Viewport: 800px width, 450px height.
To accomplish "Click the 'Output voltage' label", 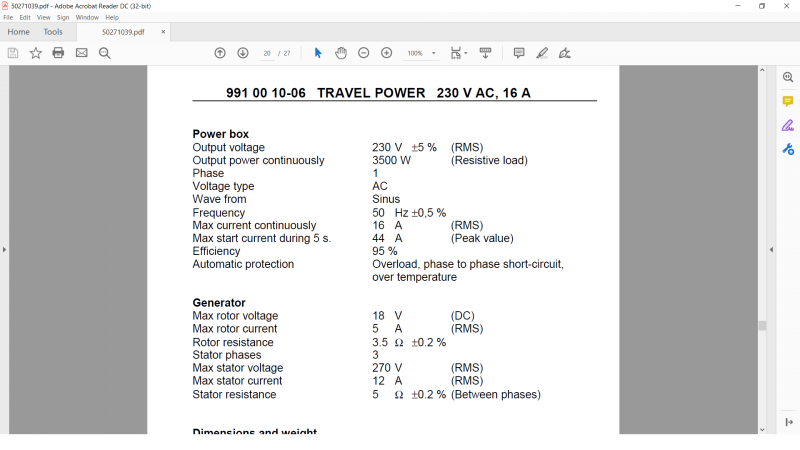I will click(x=229, y=147).
